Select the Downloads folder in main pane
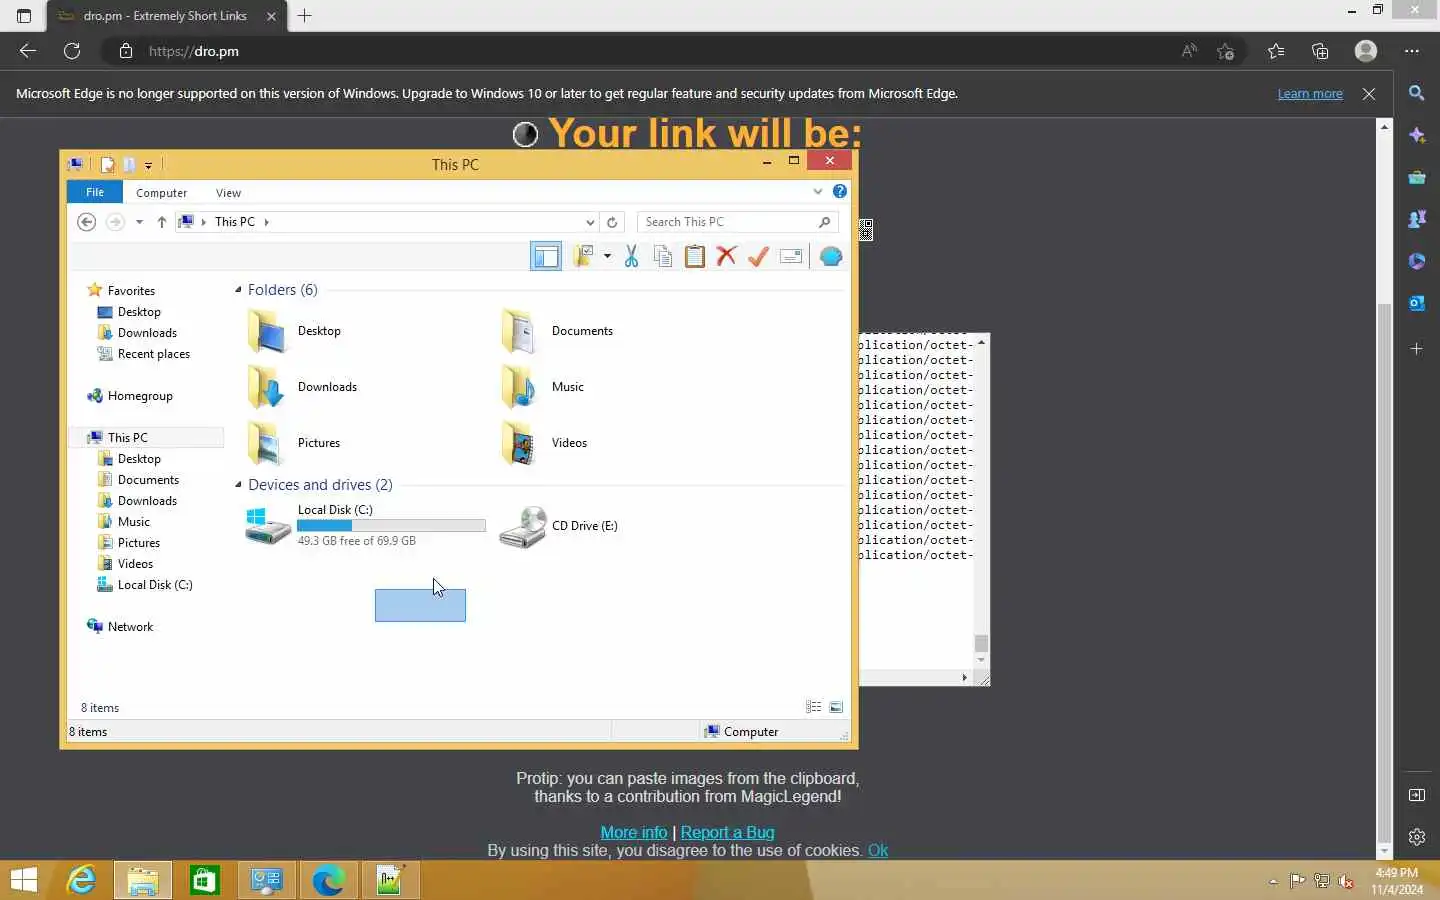This screenshot has height=900, width=1440. point(302,387)
